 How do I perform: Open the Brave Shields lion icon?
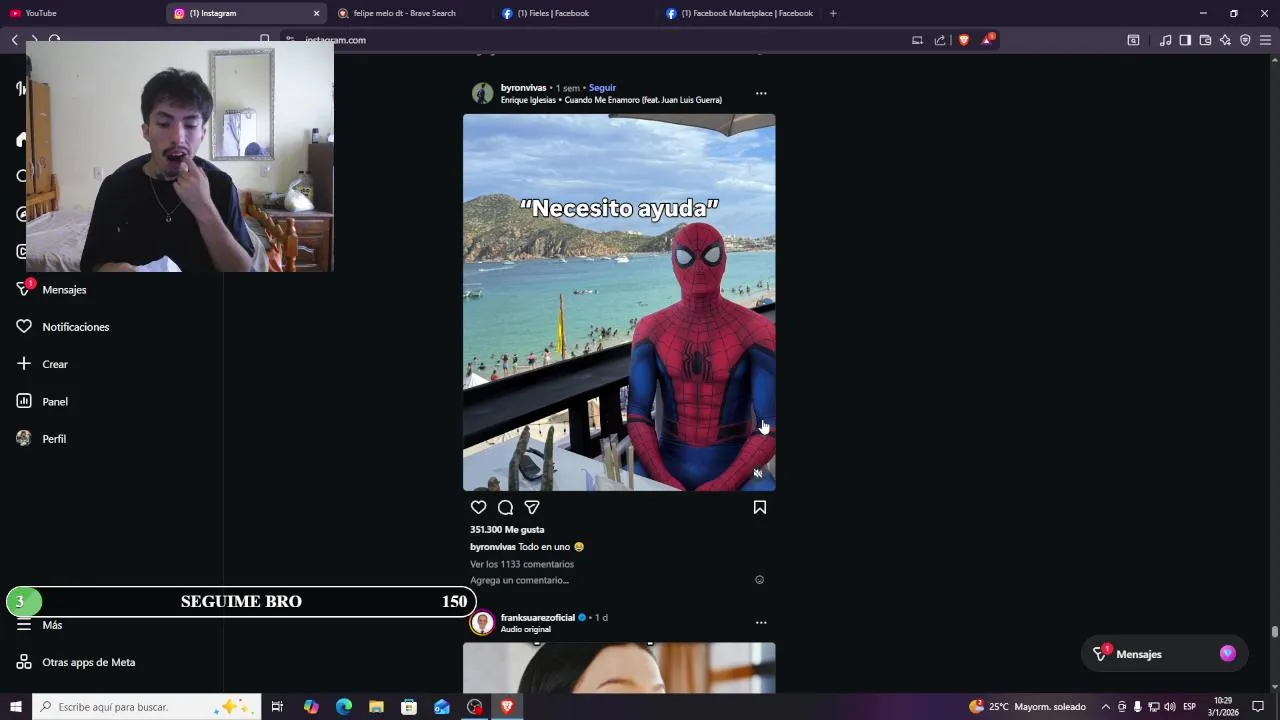click(964, 40)
